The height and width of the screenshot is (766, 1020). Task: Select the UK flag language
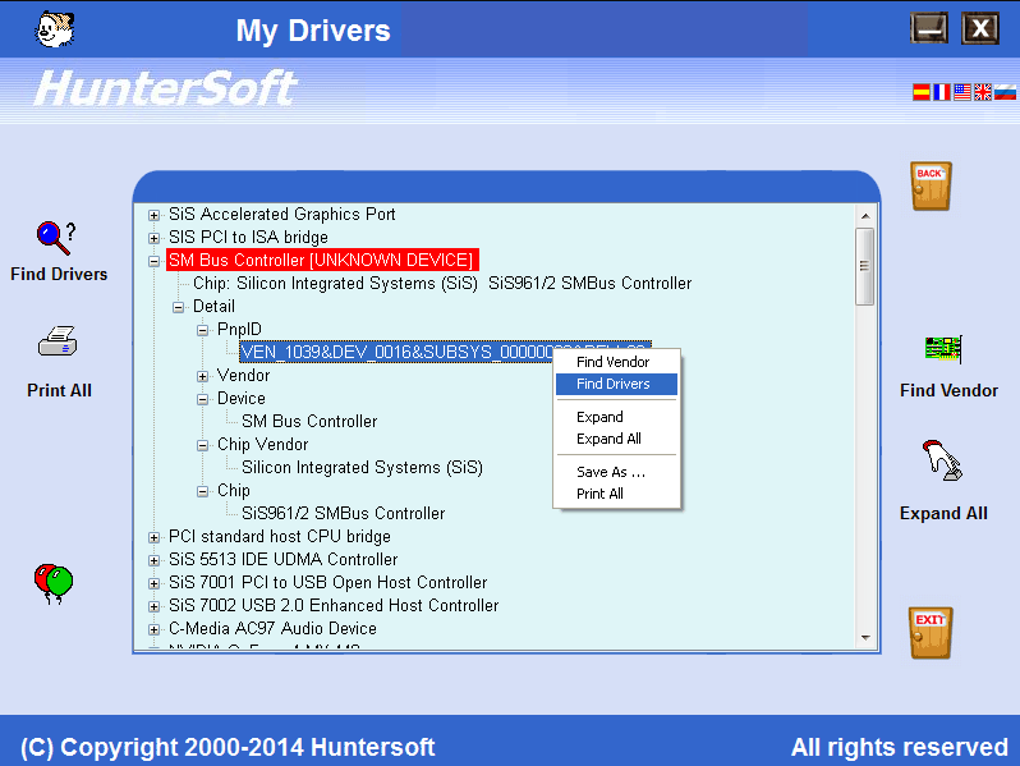[x=982, y=92]
